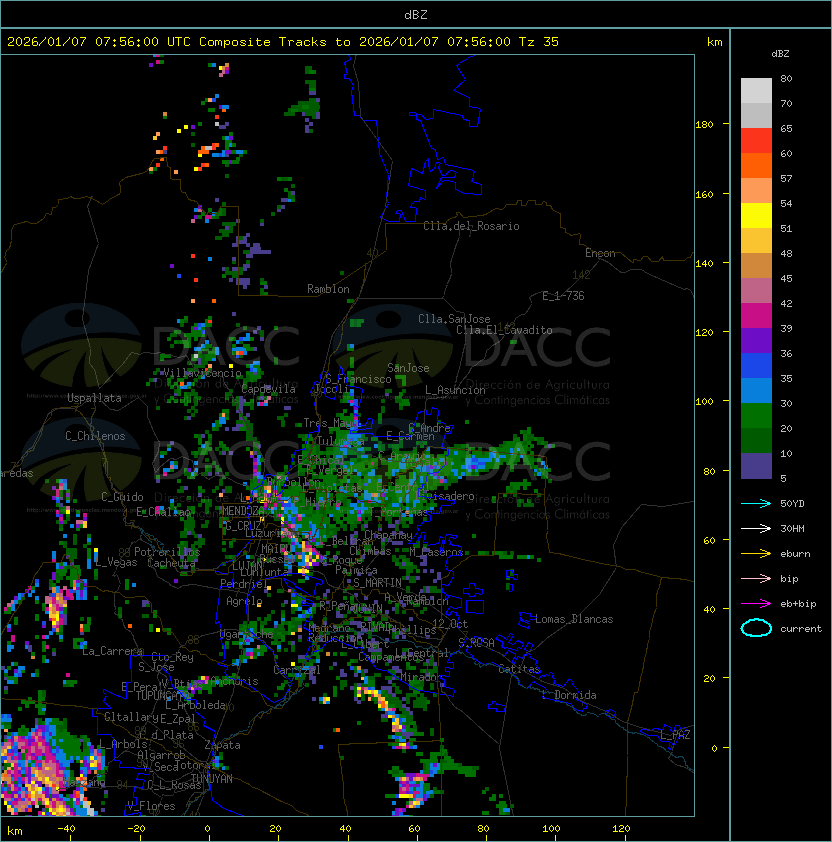Click the Uspallata place label
The image size is (832, 842).
94,398
